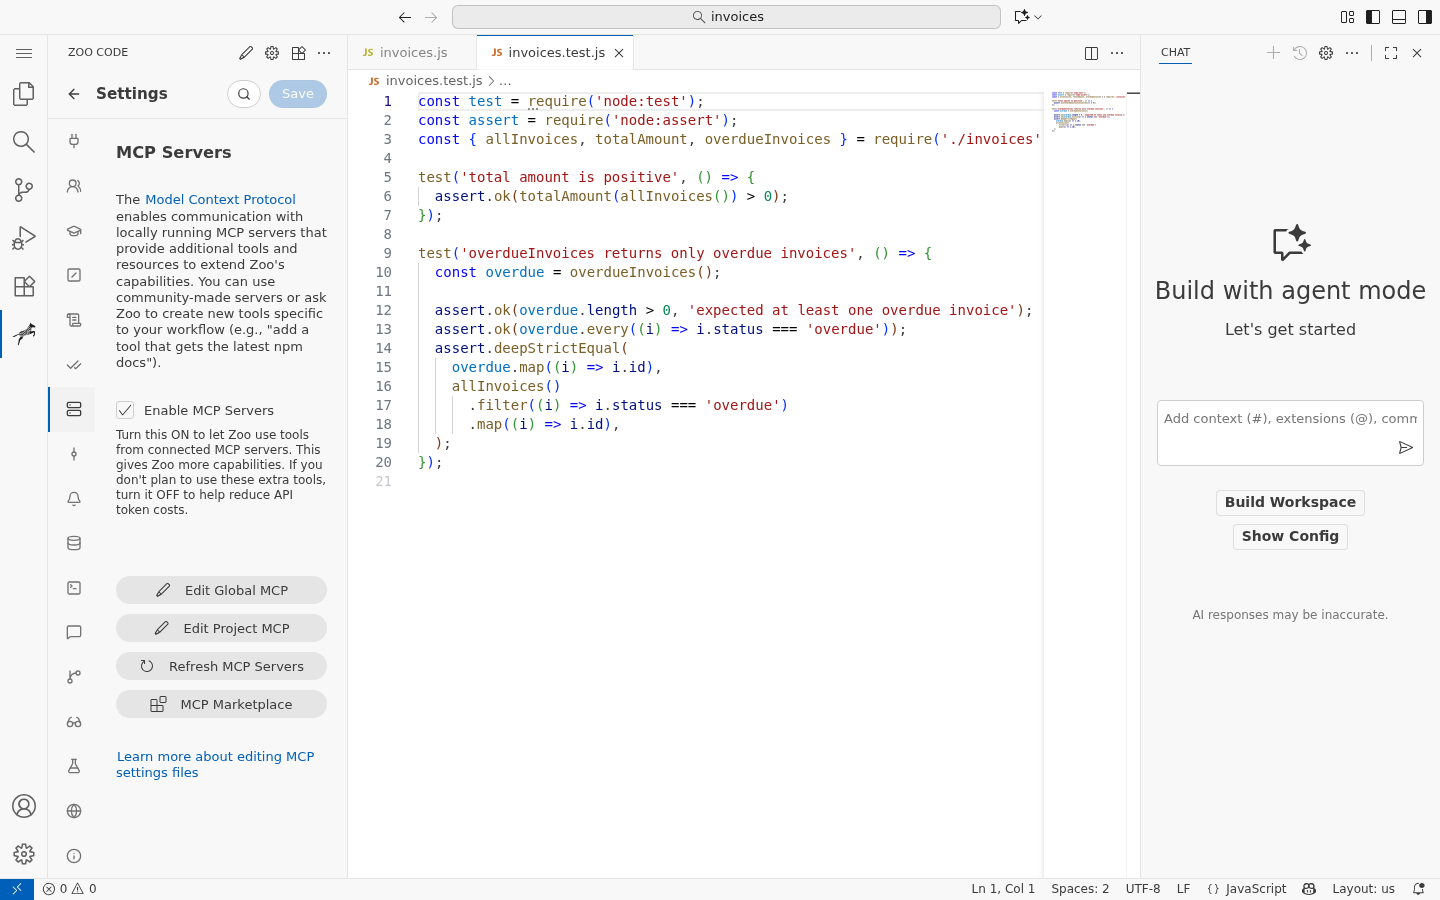This screenshot has height=900, width=1440.
Task: Open the Copilot dropdown beside search bar
Action: coord(1028,17)
